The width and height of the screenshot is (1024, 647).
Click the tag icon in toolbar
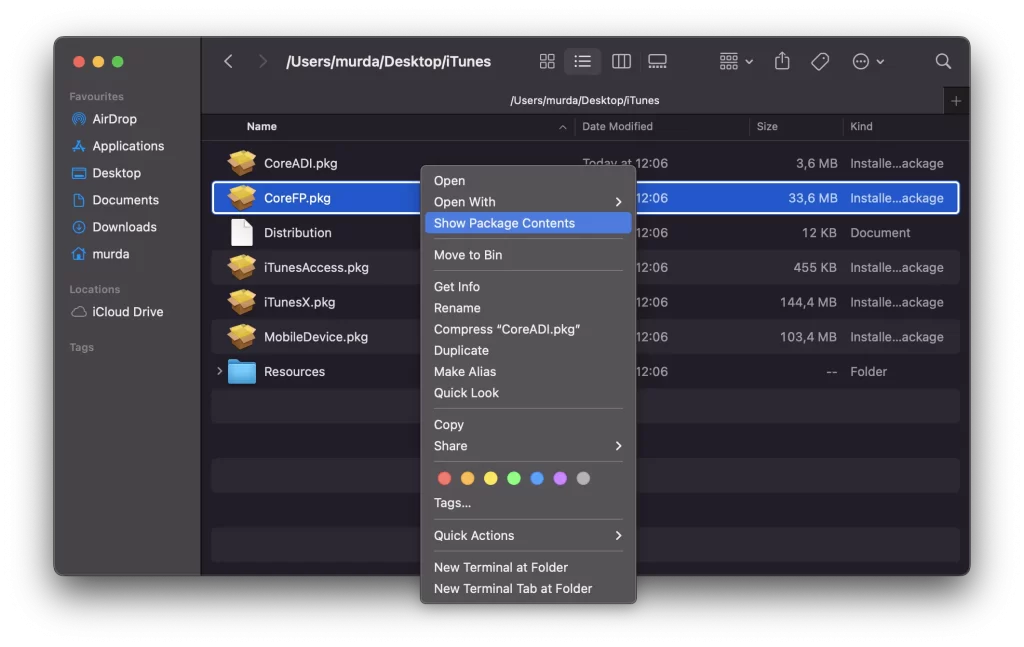[x=820, y=62]
